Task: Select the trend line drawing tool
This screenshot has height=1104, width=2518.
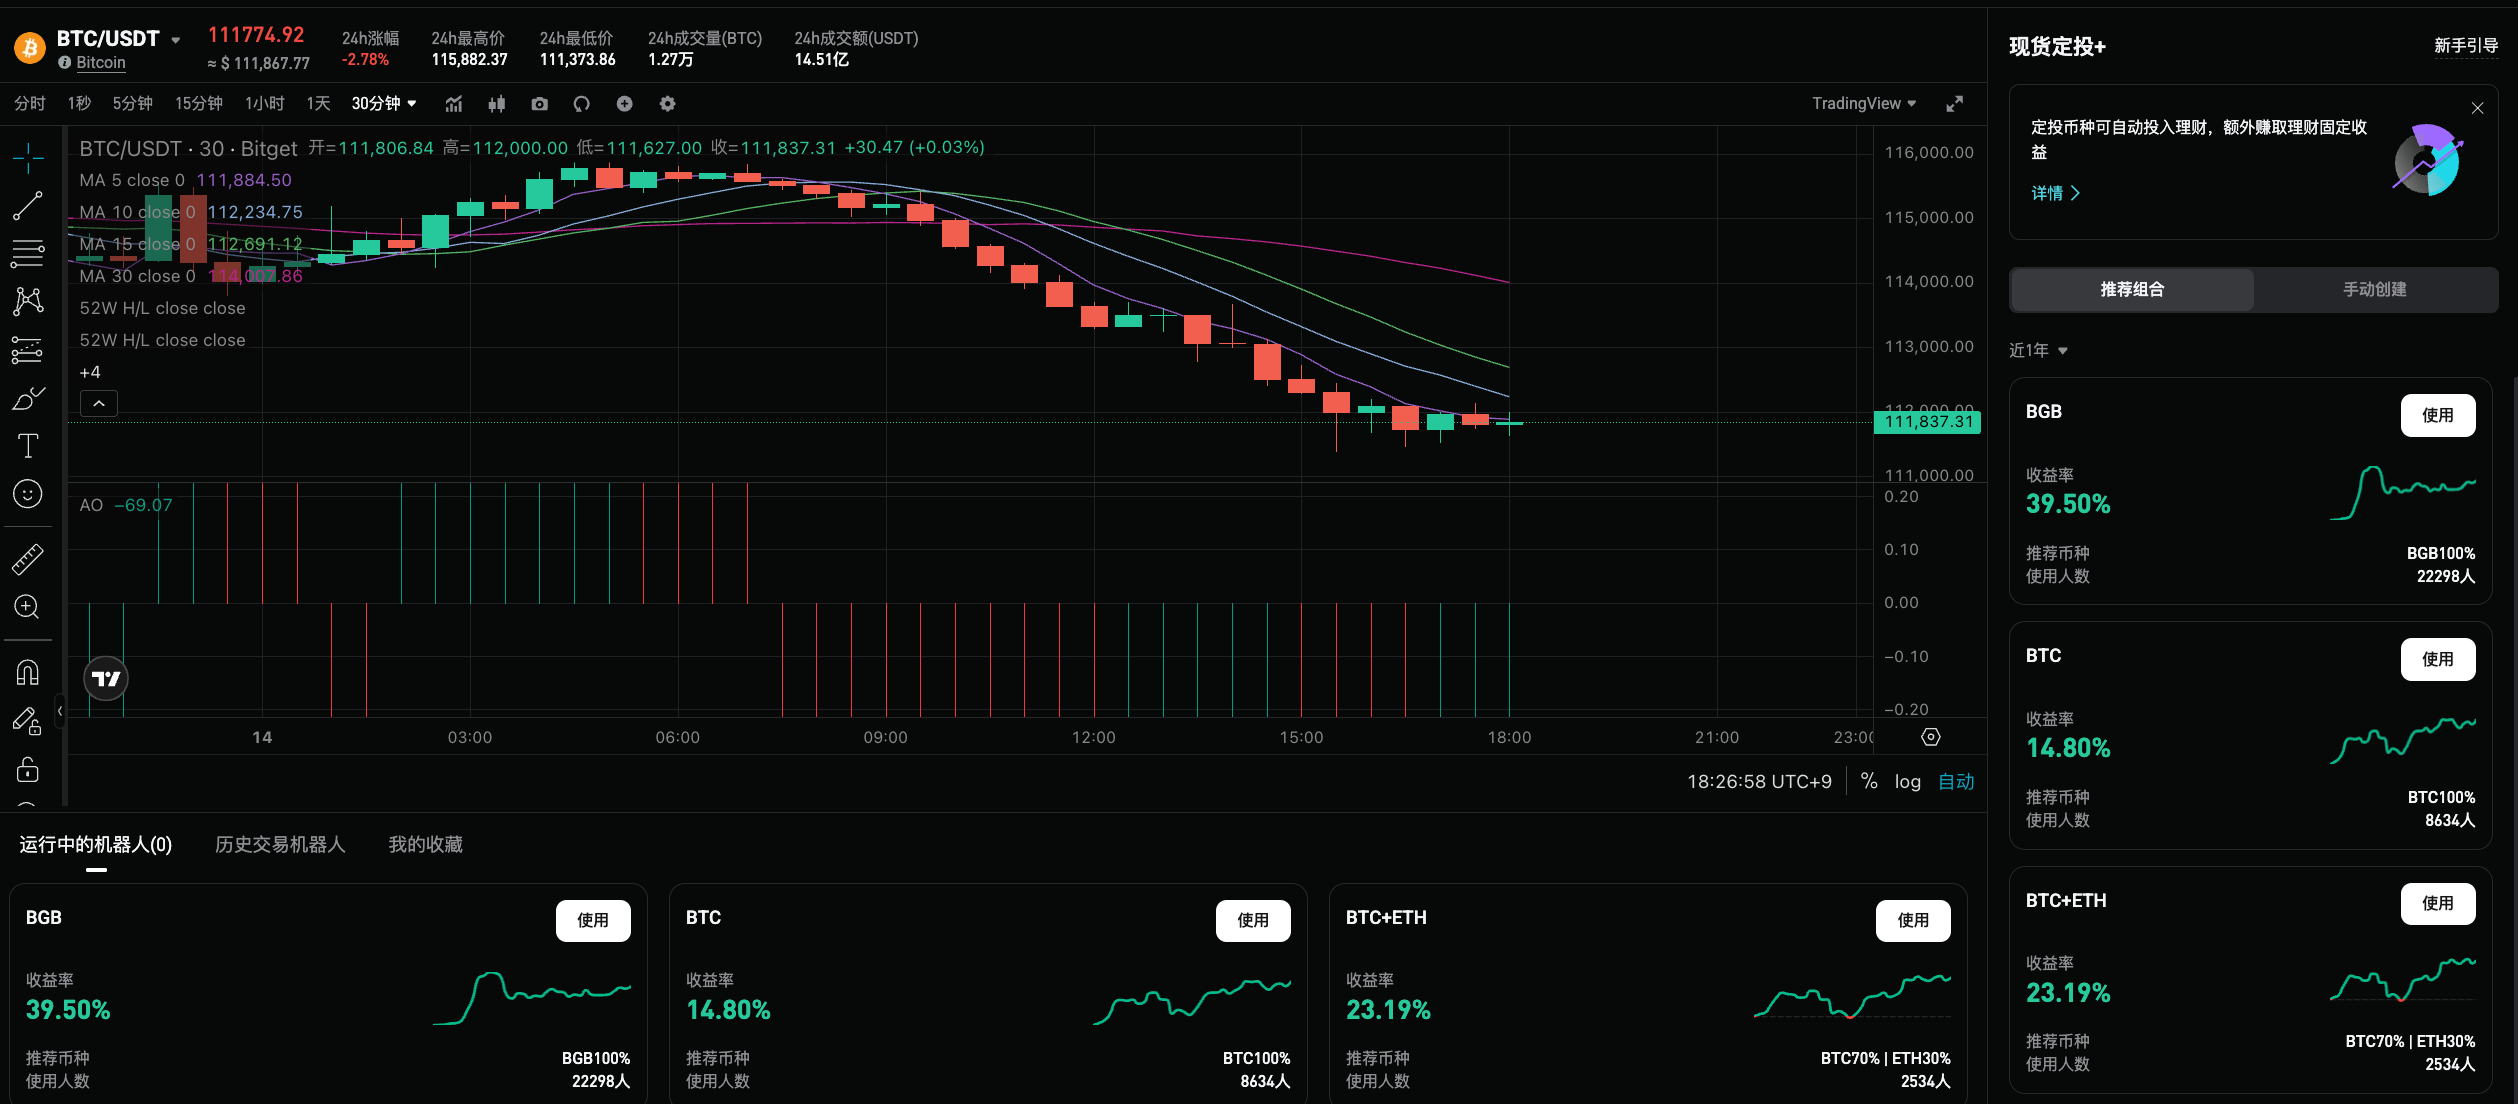Action: coord(27,206)
